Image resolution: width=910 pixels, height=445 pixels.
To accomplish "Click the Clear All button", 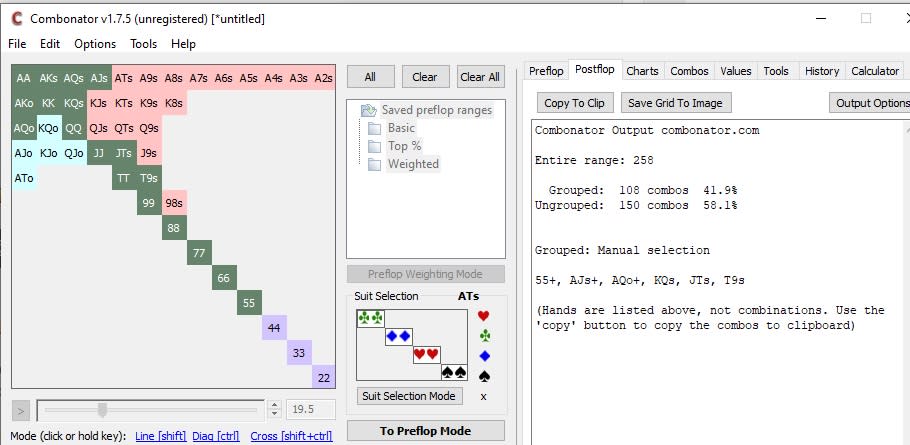I will [480, 77].
